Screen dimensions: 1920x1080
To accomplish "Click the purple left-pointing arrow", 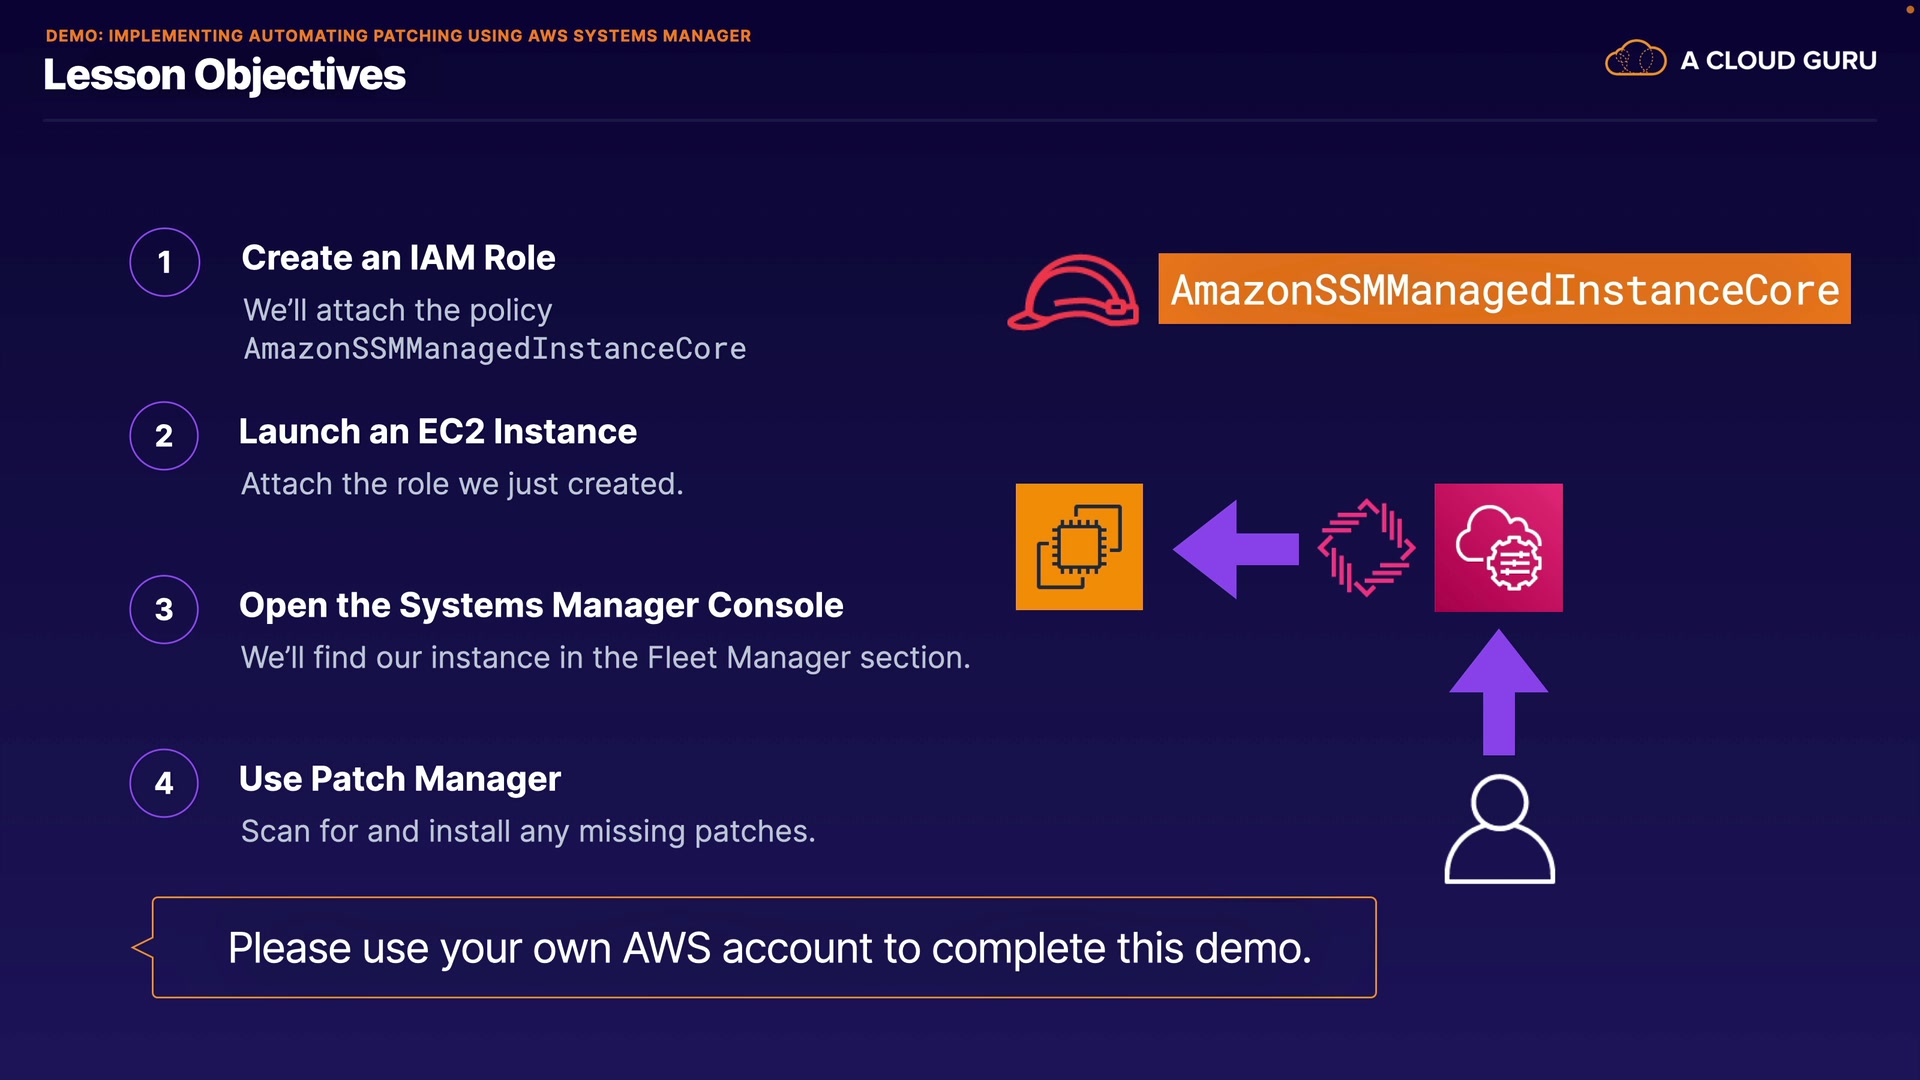I will [x=1235, y=549].
